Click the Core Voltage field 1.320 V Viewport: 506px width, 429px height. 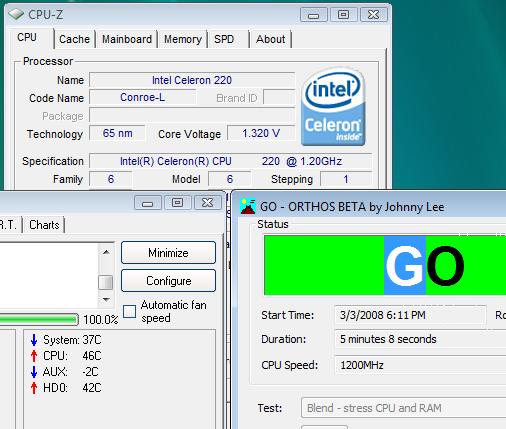pyautogui.click(x=261, y=133)
